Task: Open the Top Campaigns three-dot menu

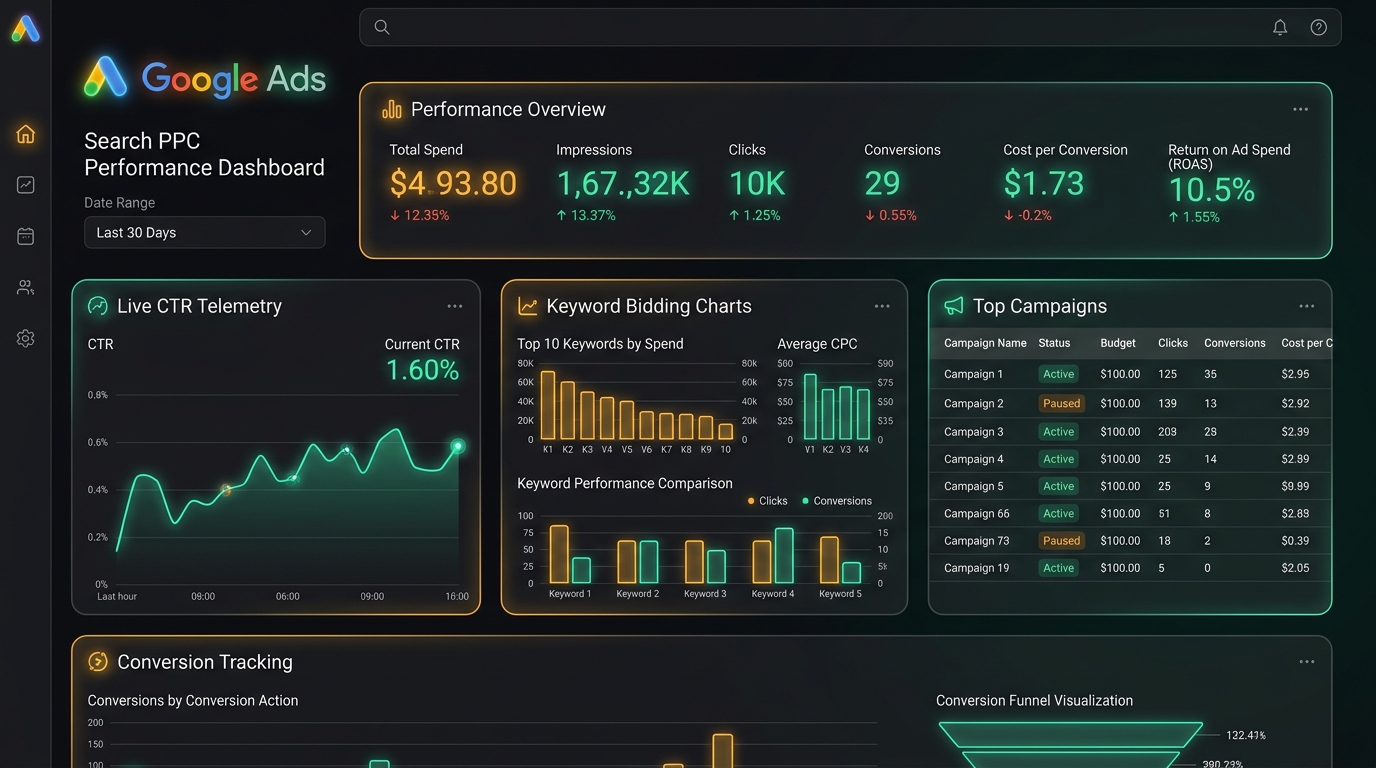Action: (x=1307, y=306)
